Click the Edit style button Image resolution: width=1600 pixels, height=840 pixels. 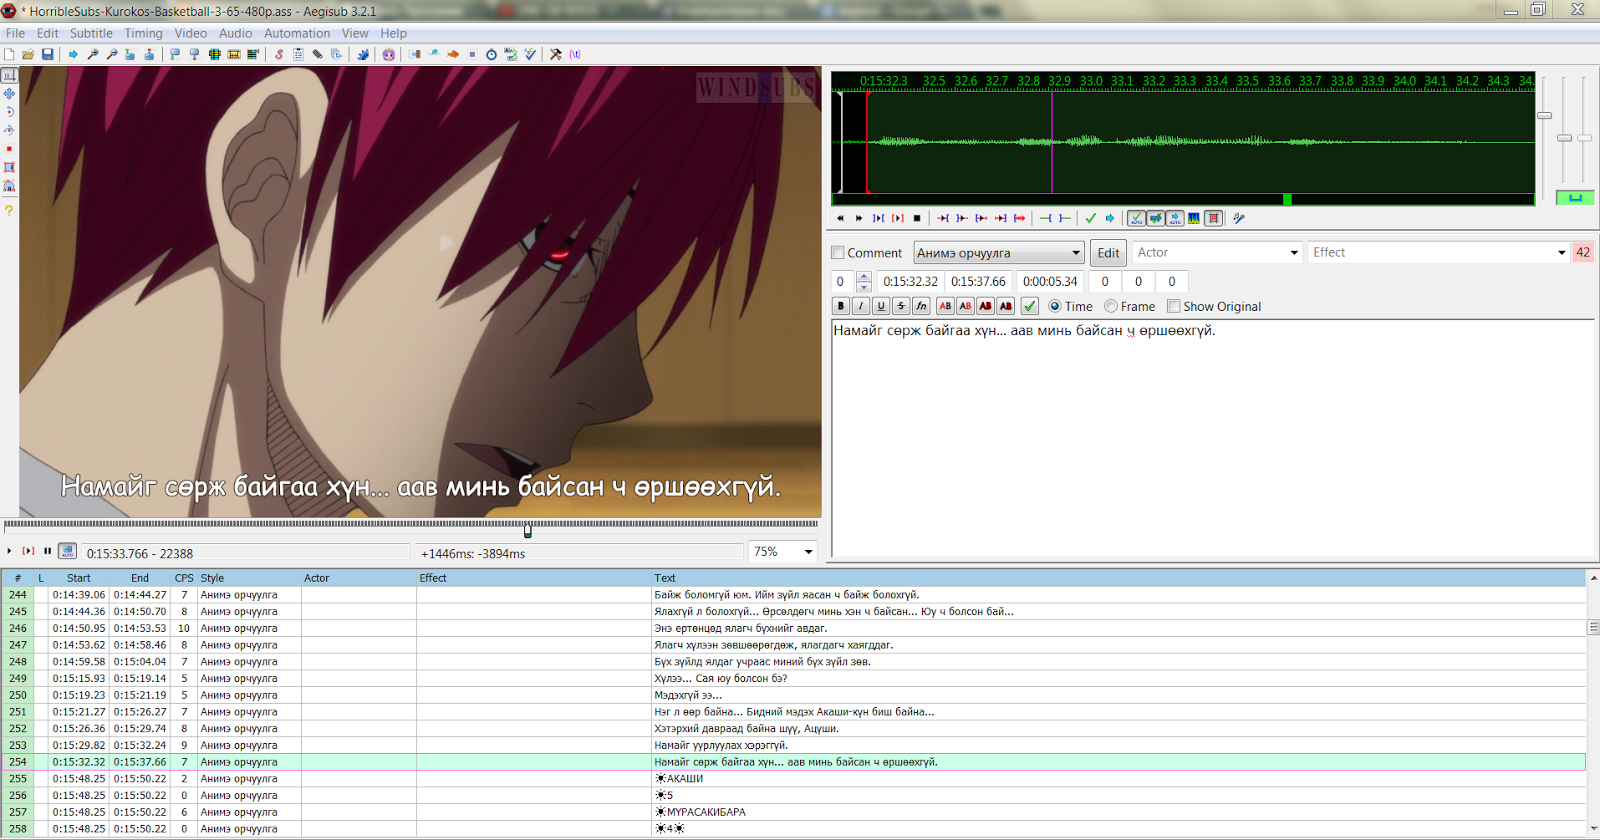click(x=1108, y=253)
